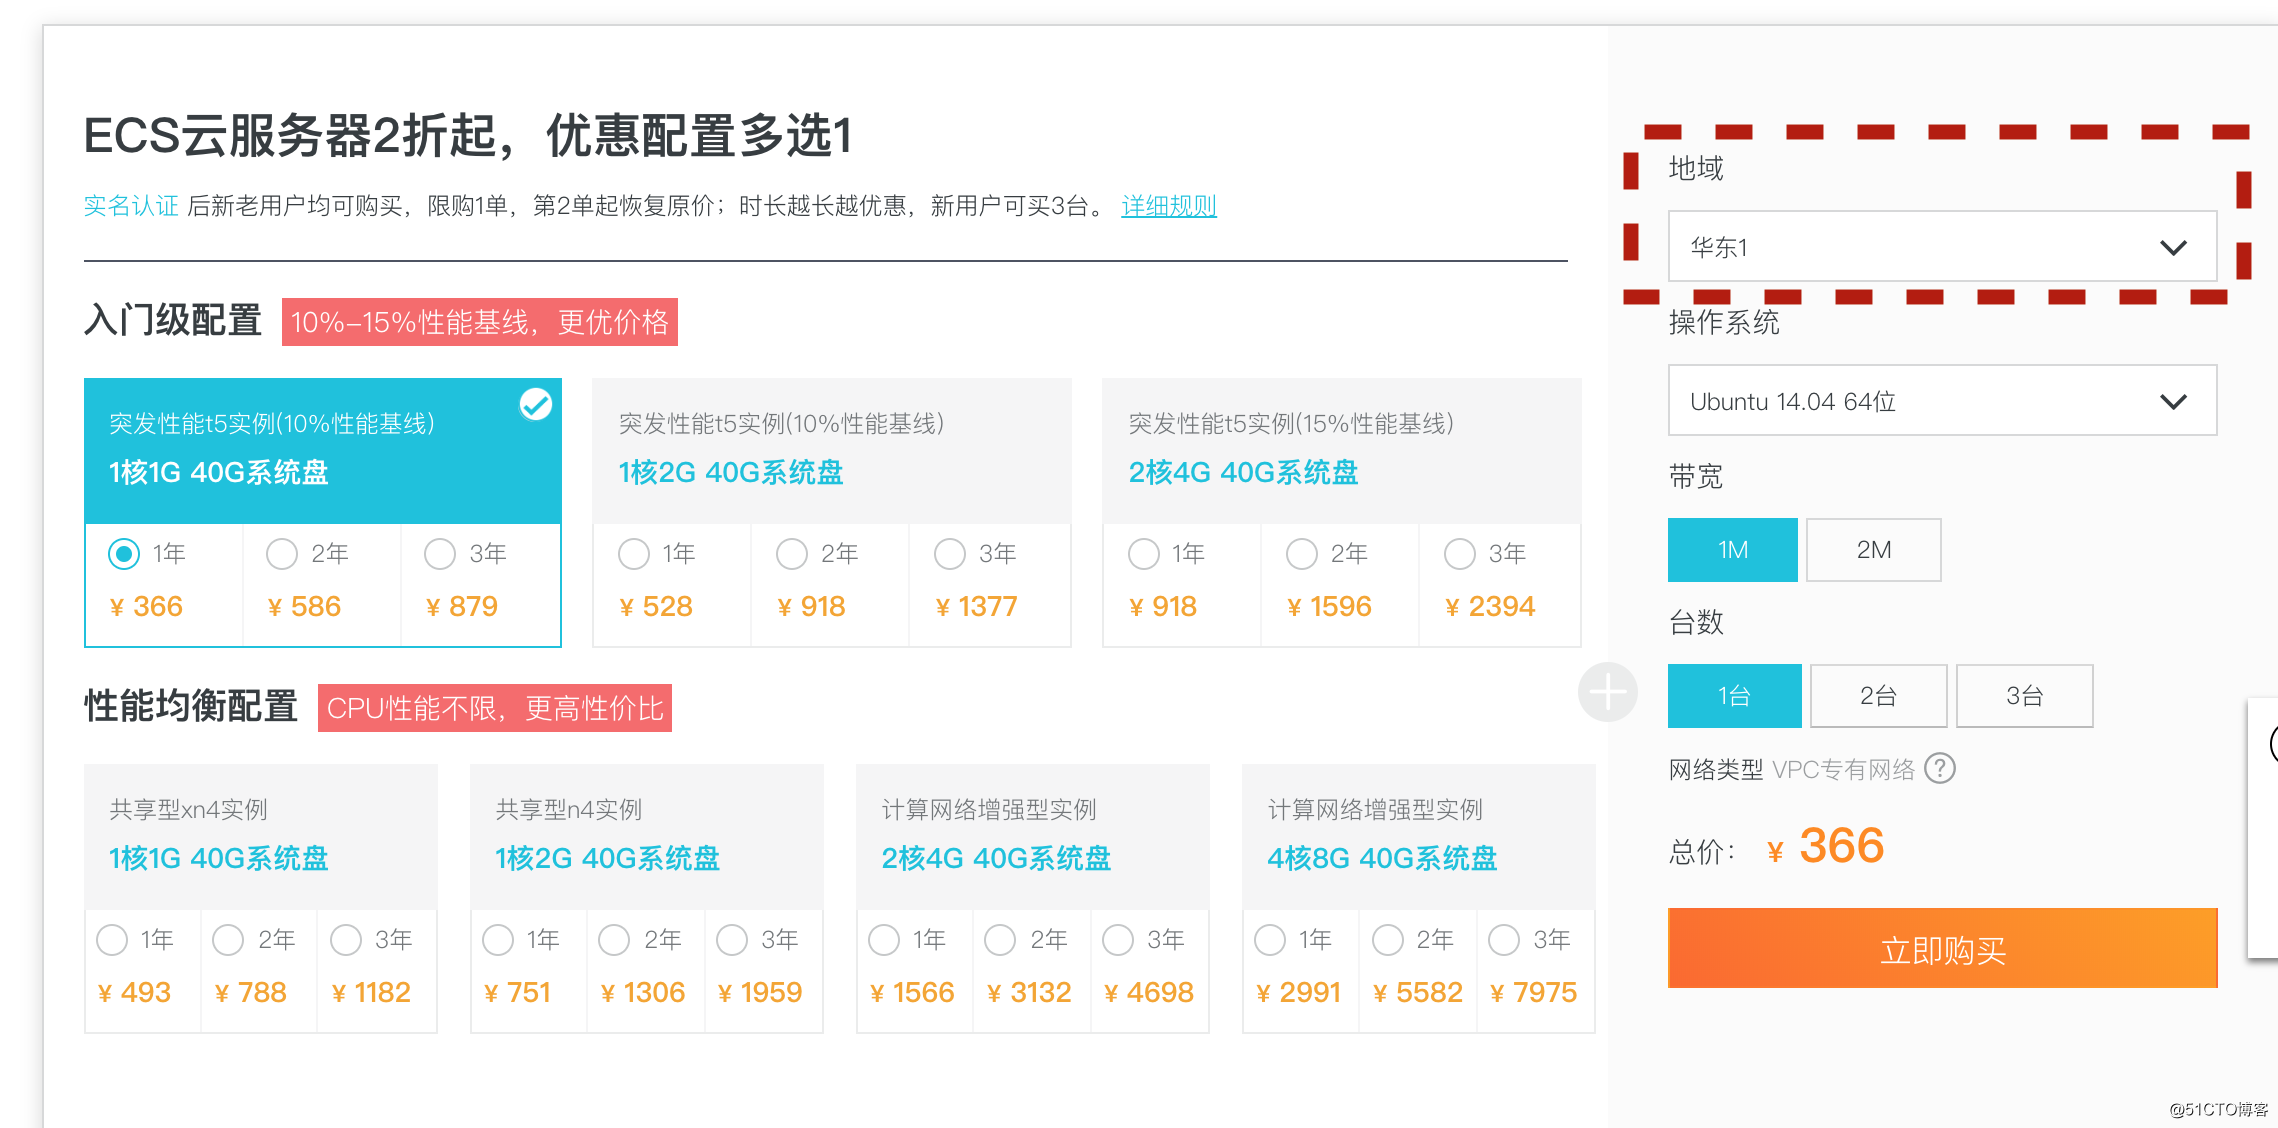Select 2年 for t5 2核4G at ¥1596
Image resolution: width=2278 pixels, height=1128 pixels.
tap(1302, 554)
